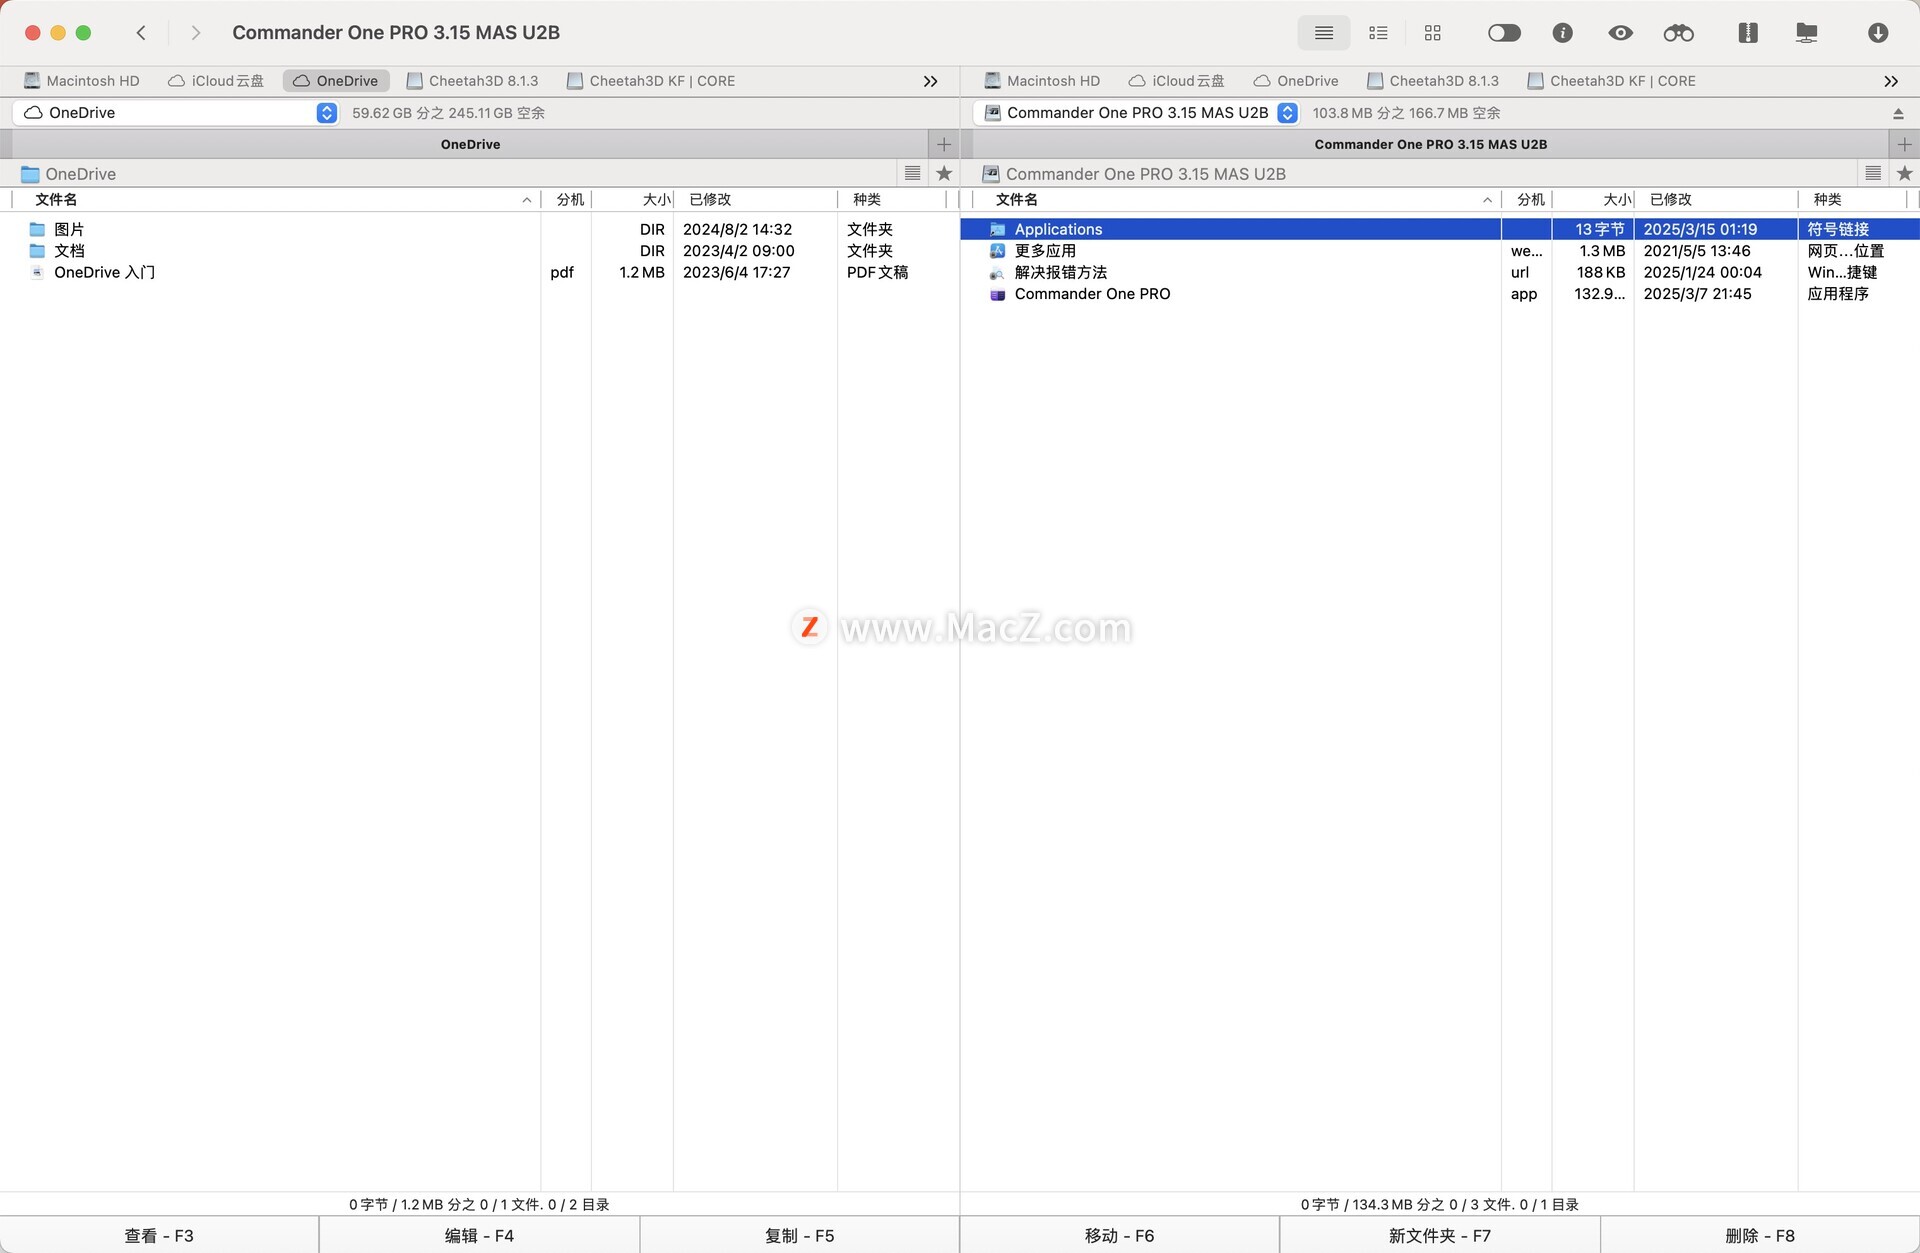The height and width of the screenshot is (1253, 1920).
Task: Sort right panel by 文件名 column
Action: 1237,200
